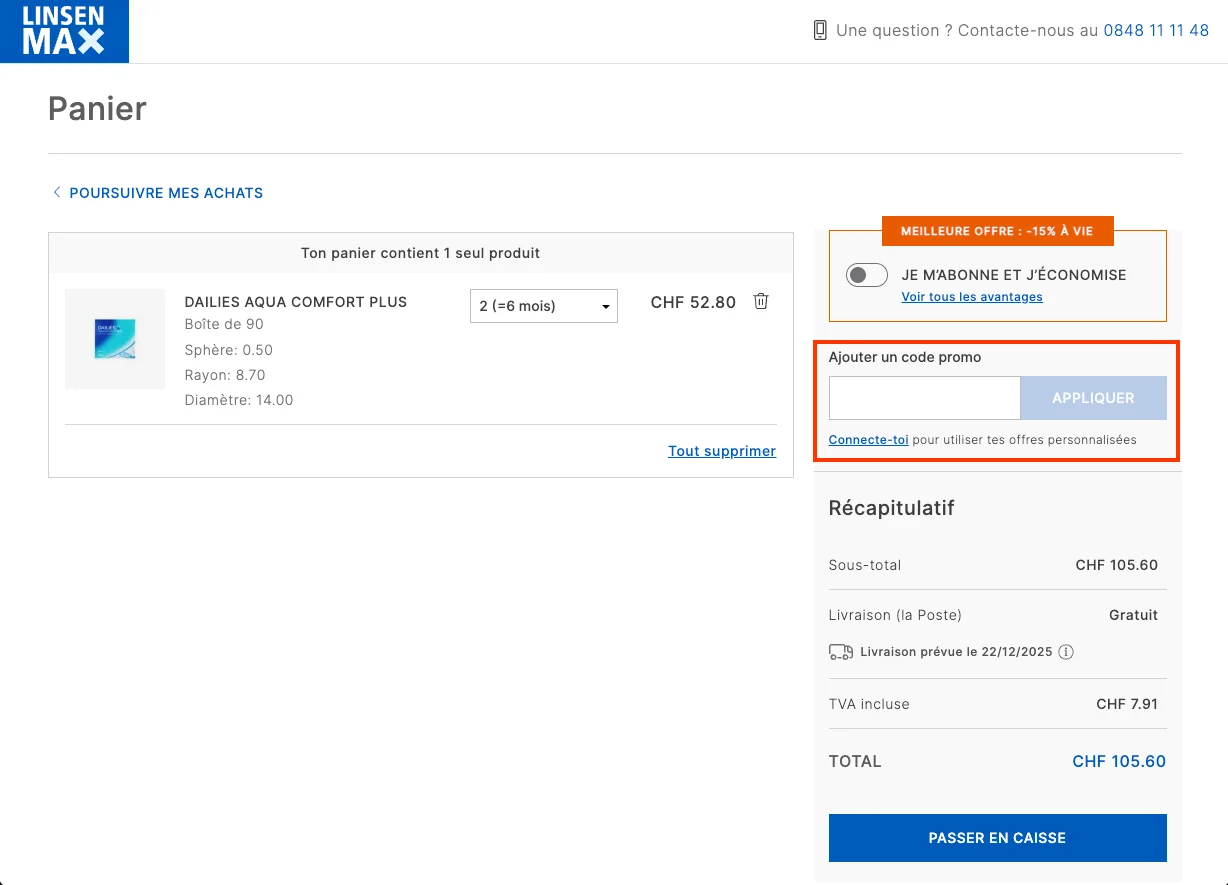Image resolution: width=1228 pixels, height=885 pixels.
Task: Click PASSER EN CAISSE to checkout
Action: (997, 837)
